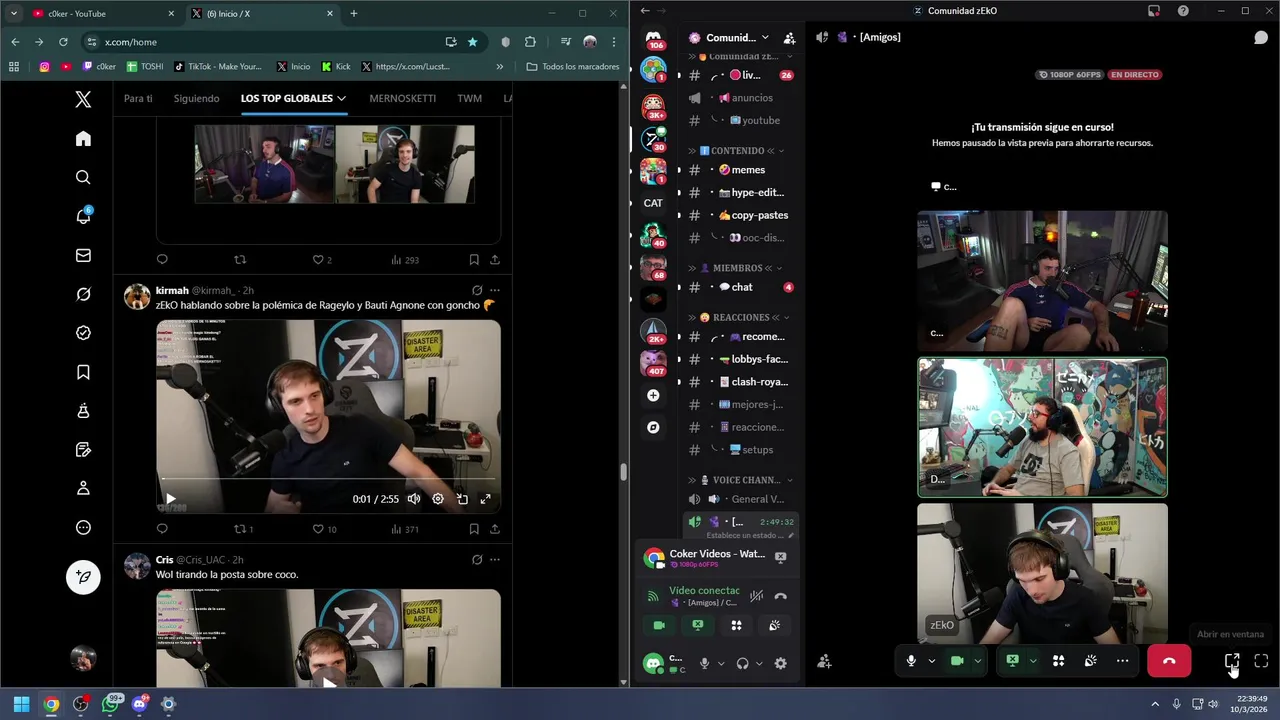The image size is (1280, 720).
Task: Switch to c0ker - YouTube browser tab
Action: [104, 14]
